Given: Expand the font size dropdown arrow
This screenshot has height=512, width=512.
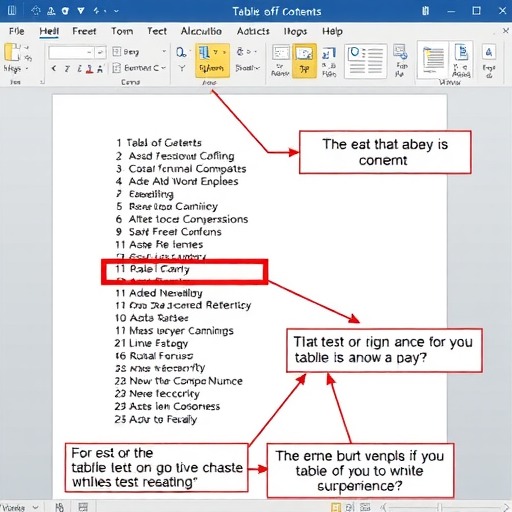Looking at the screenshot, I should point(100,52).
